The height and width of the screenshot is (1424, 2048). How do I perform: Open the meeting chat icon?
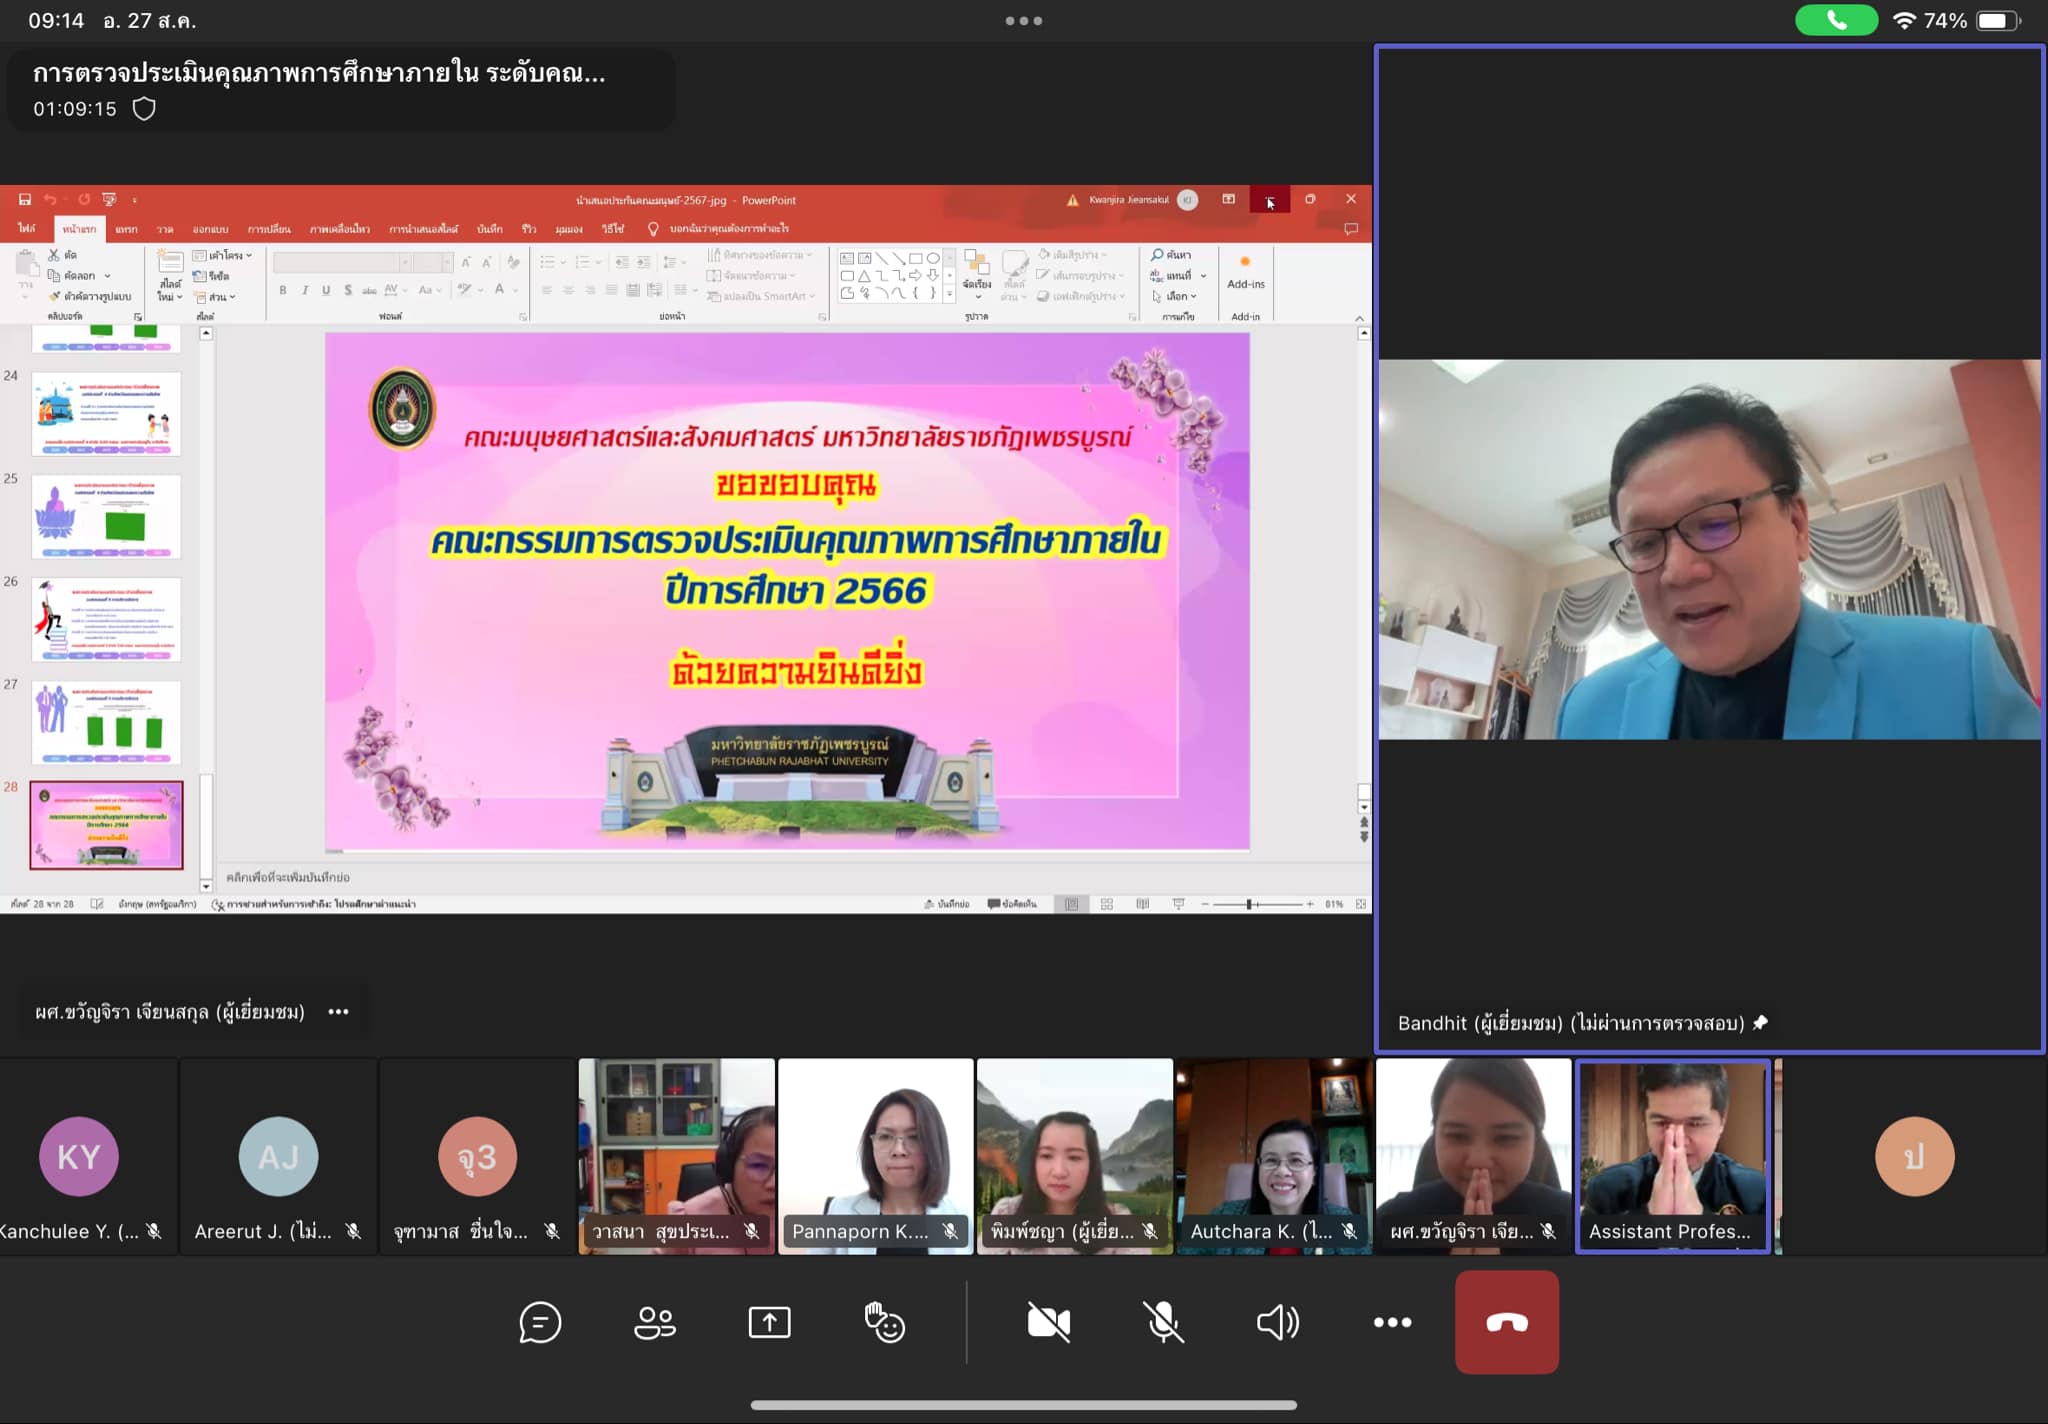tap(540, 1322)
